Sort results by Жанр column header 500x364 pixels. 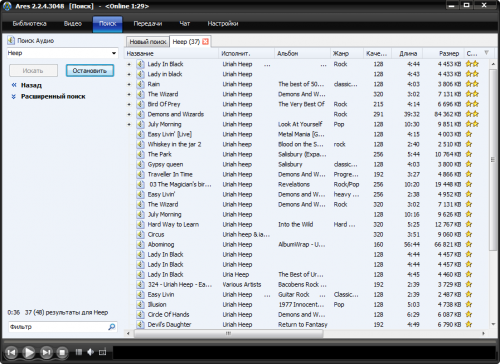(347, 53)
